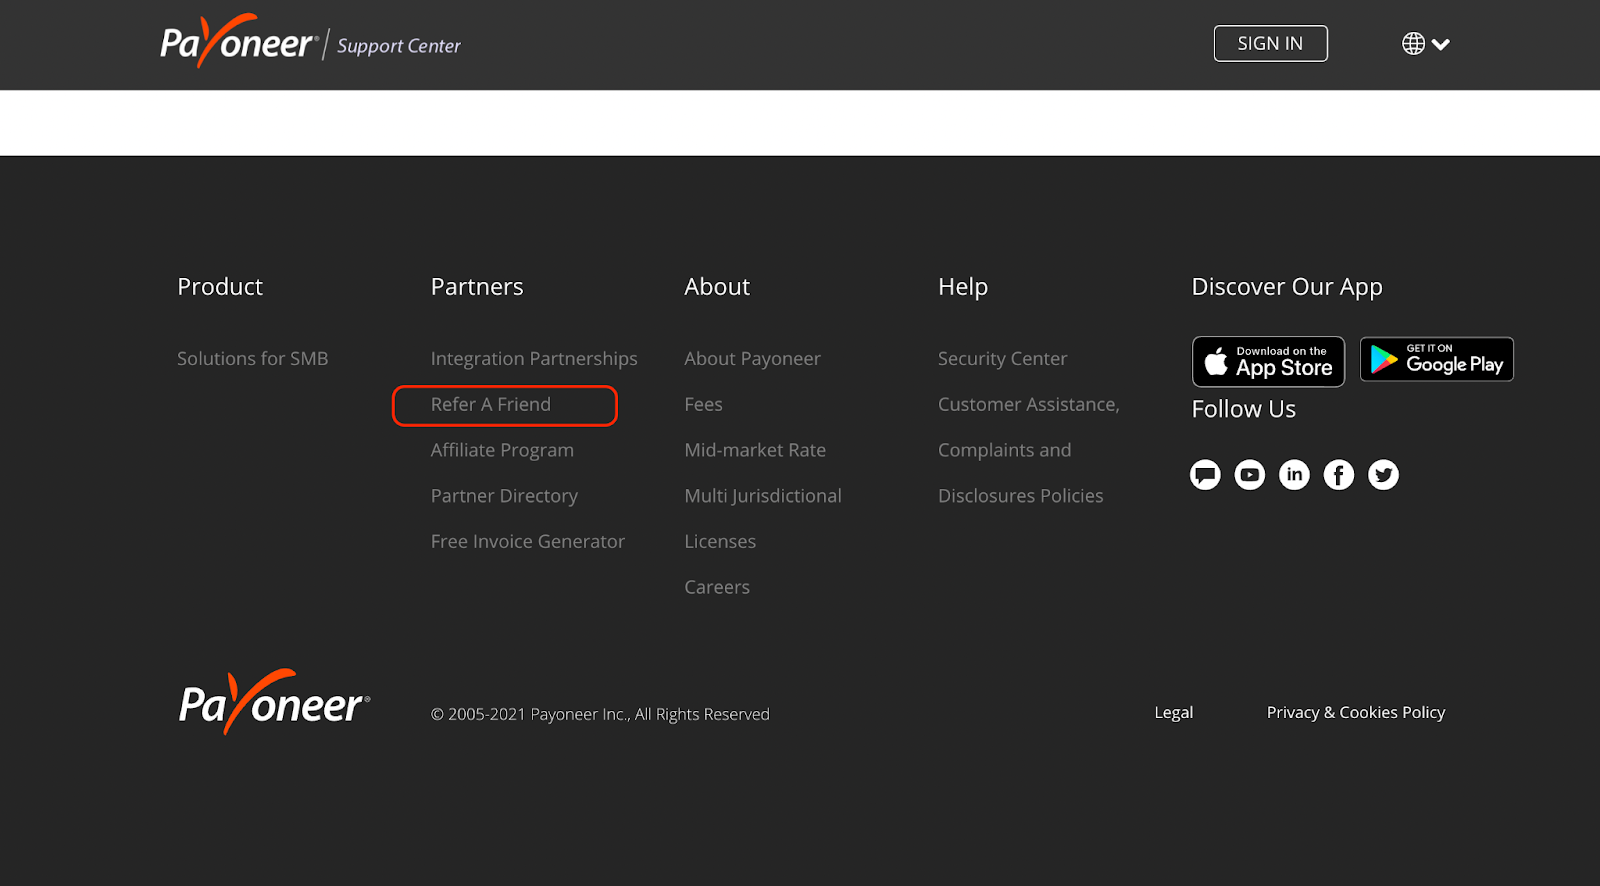The image size is (1600, 886).
Task: Open the language globe icon
Action: [x=1413, y=44]
